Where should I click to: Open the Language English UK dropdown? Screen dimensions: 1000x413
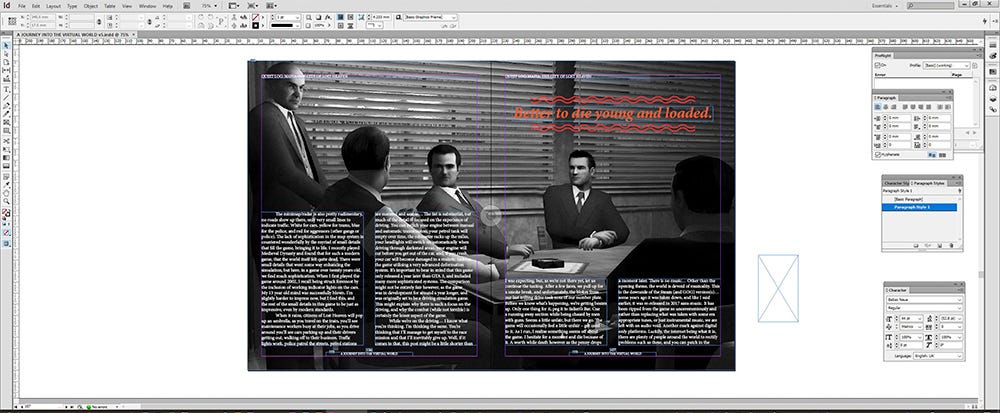tap(939, 356)
